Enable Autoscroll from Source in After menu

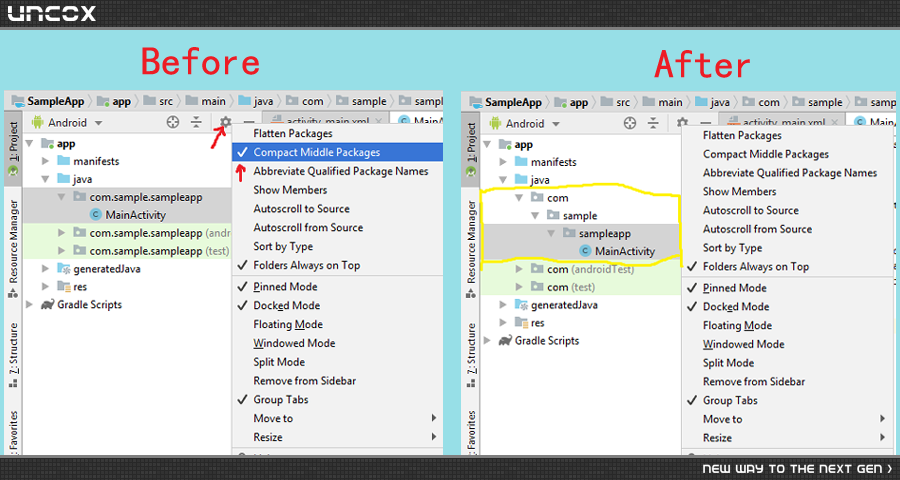coord(788,229)
